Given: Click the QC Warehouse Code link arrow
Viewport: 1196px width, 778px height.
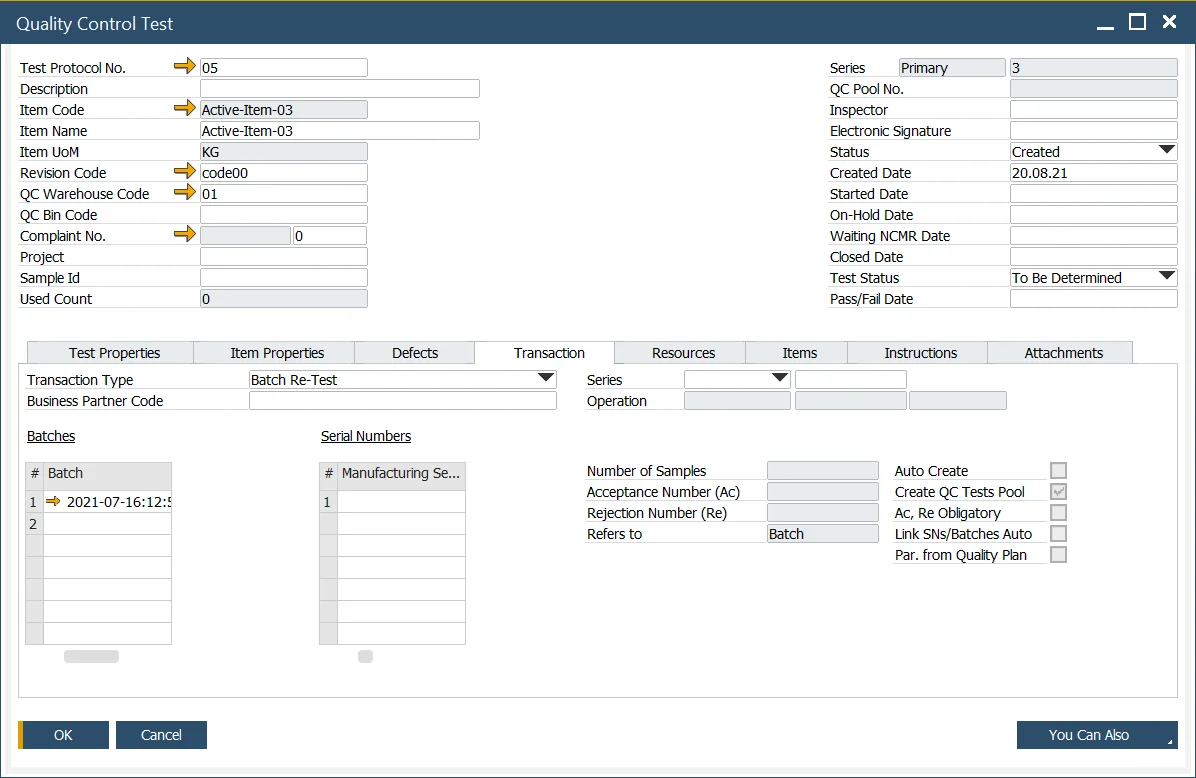Looking at the screenshot, I should pyautogui.click(x=186, y=193).
